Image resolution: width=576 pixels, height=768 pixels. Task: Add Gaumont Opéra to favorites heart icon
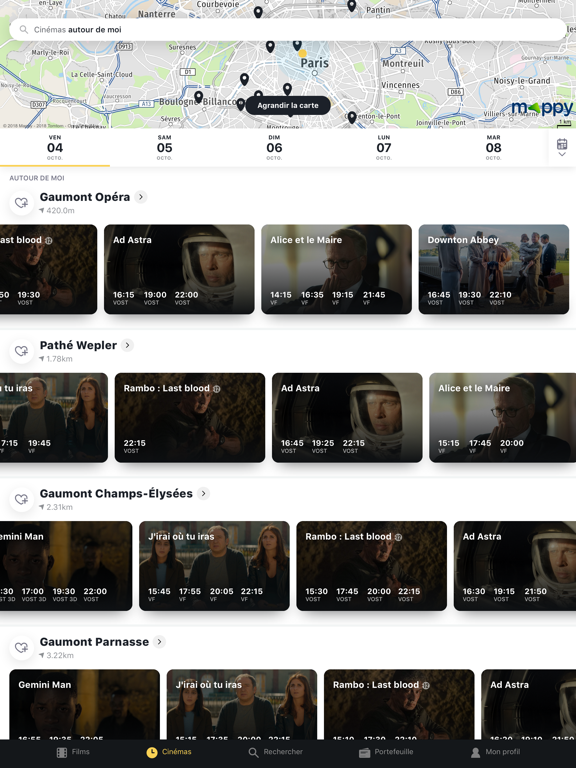pyautogui.click(x=22, y=203)
